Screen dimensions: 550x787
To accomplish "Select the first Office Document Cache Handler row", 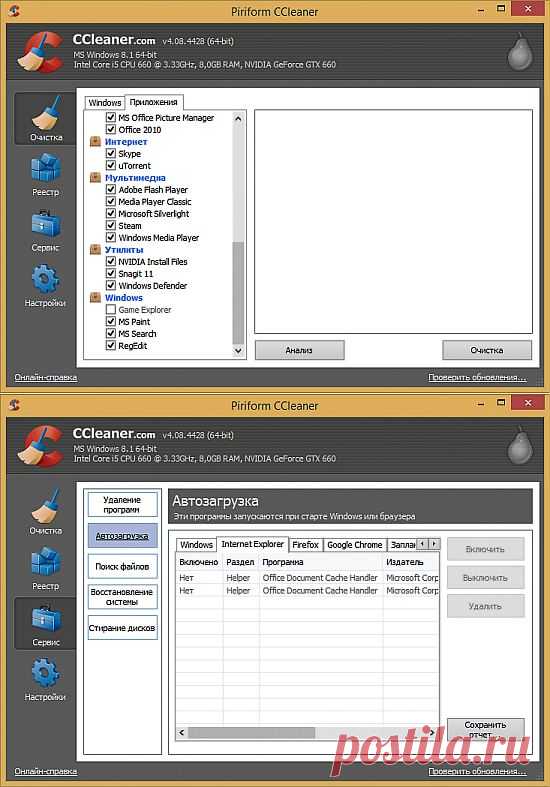I will tap(307, 578).
